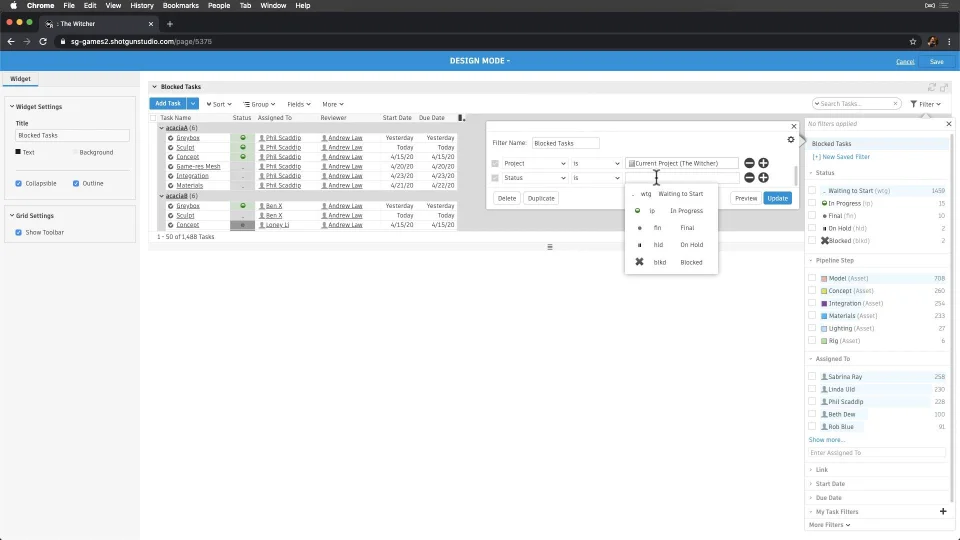Remove the Status filter condition with minus icon
Image resolution: width=960 pixels, height=540 pixels.
coord(749,178)
